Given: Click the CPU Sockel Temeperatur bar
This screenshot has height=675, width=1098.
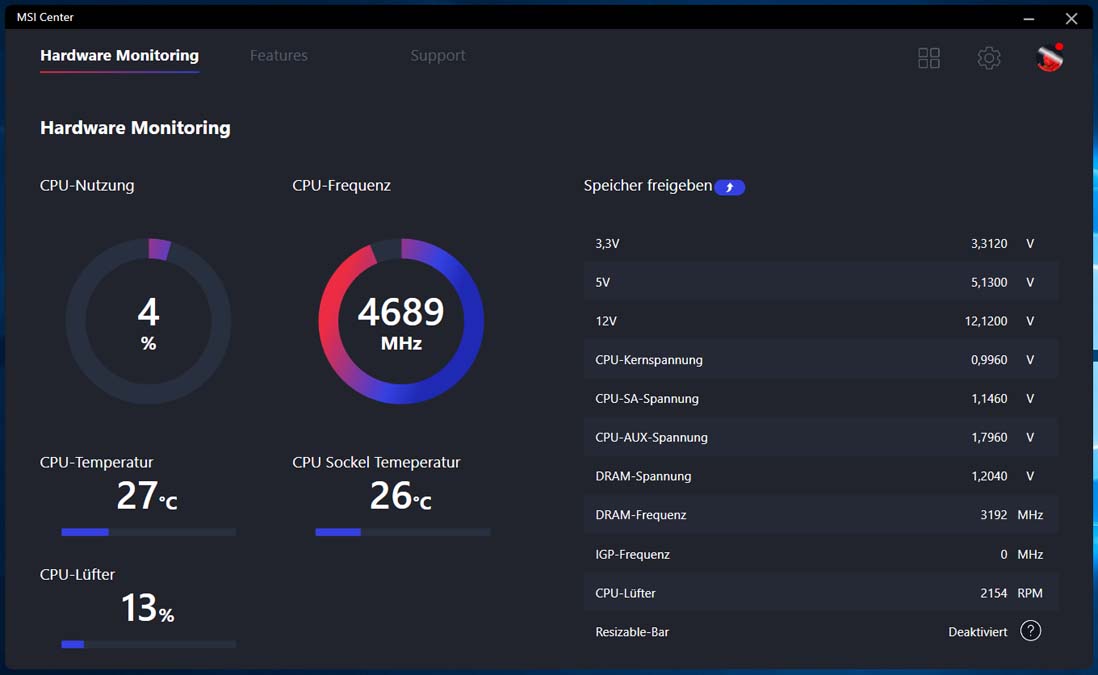Looking at the screenshot, I should pyautogui.click(x=403, y=532).
